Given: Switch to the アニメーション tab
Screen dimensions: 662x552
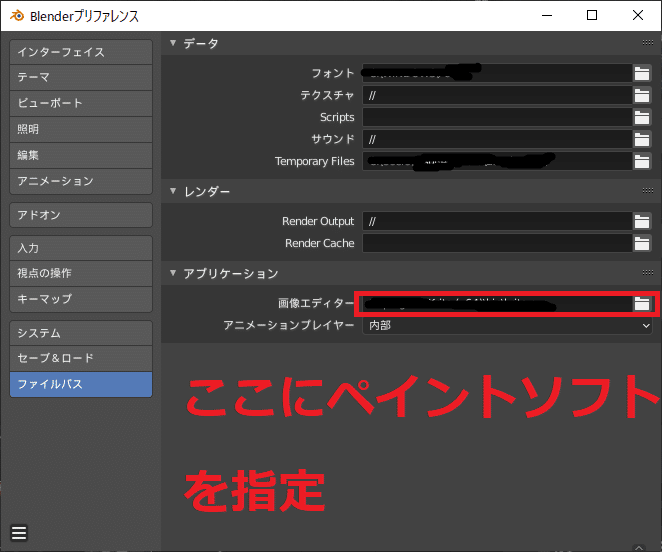Looking at the screenshot, I should click(81, 181).
